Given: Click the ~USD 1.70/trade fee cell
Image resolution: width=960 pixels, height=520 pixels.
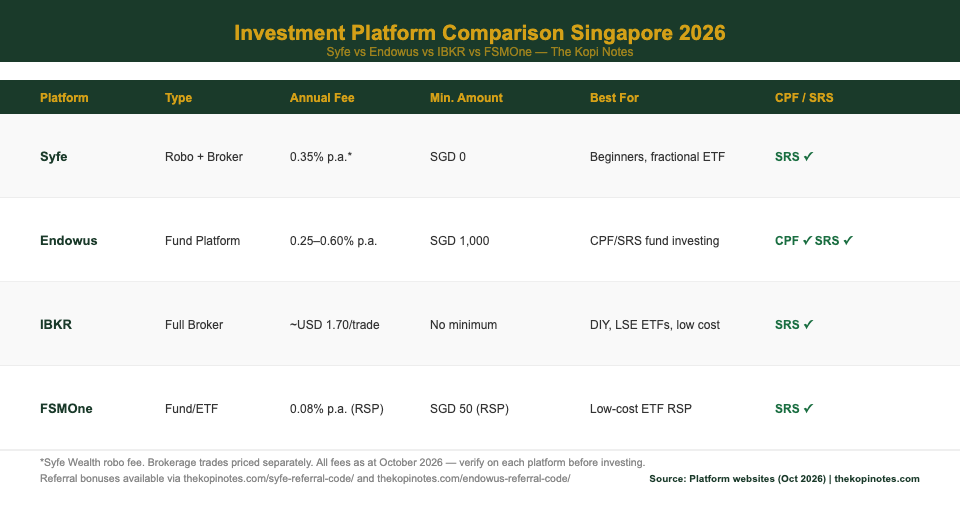Looking at the screenshot, I should [335, 325].
